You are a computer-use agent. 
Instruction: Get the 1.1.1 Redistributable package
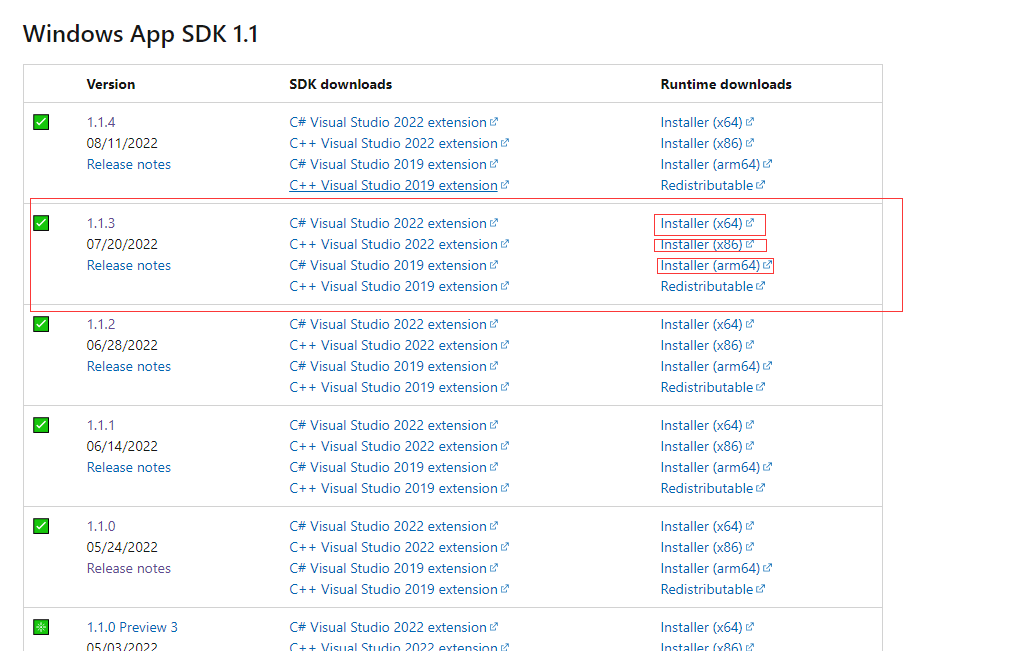[713, 488]
